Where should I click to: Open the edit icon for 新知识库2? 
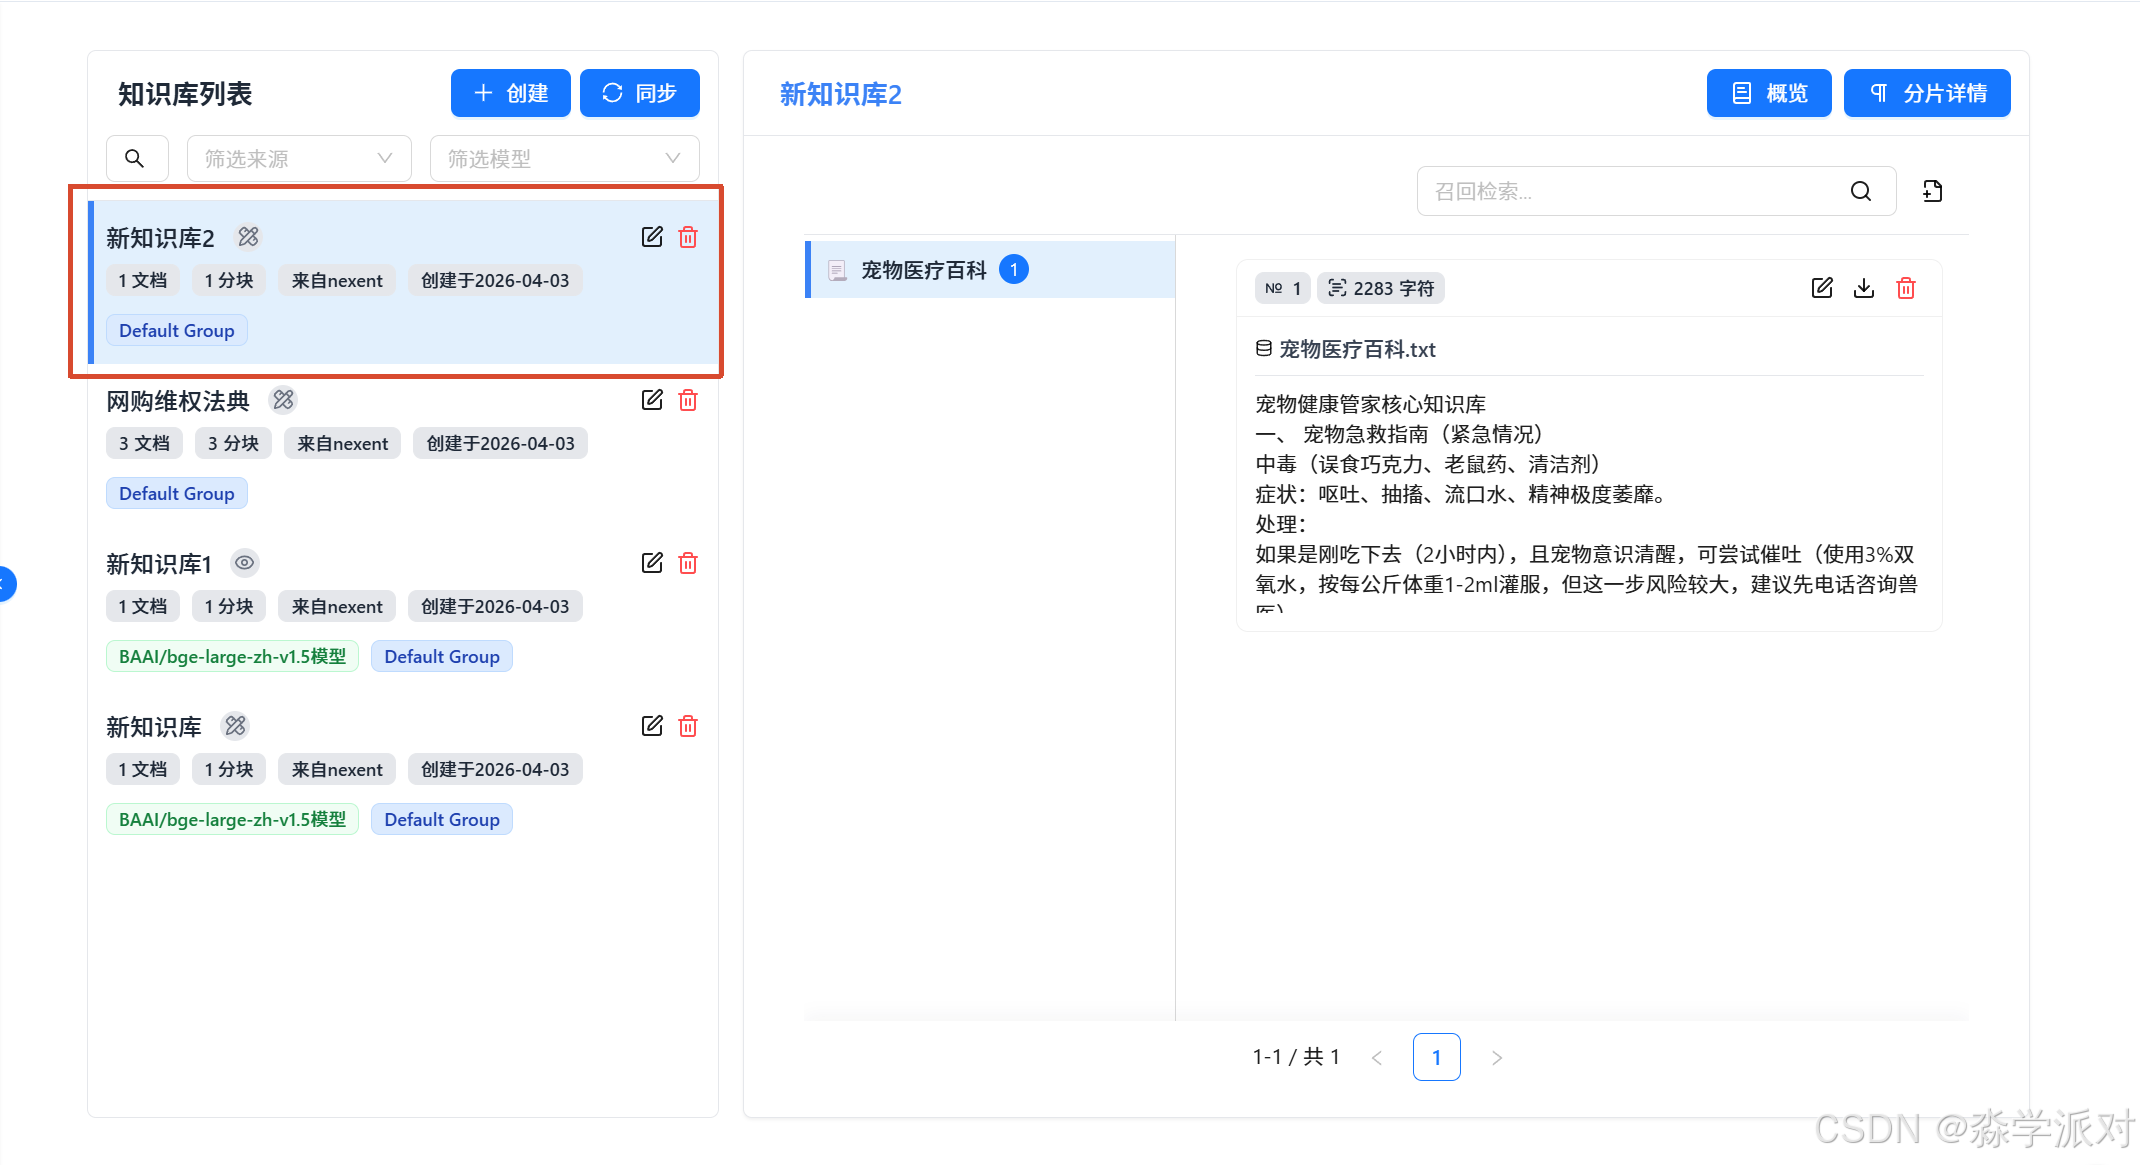click(651, 237)
